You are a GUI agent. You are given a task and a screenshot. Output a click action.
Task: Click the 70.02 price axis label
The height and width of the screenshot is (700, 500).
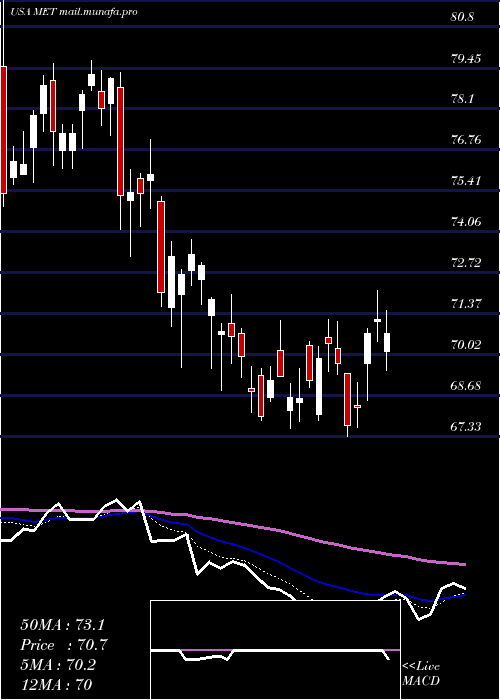point(466,344)
